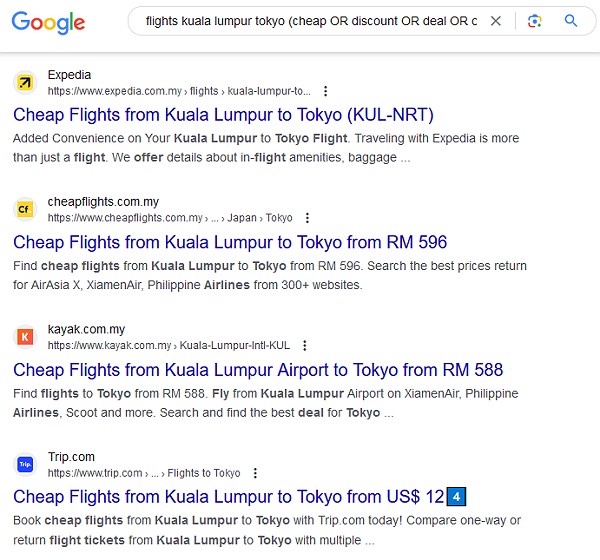Click the kayak snippet mentioning 'Scoot and more'
Image resolution: width=600 pixels, height=560 pixels.
(266, 403)
